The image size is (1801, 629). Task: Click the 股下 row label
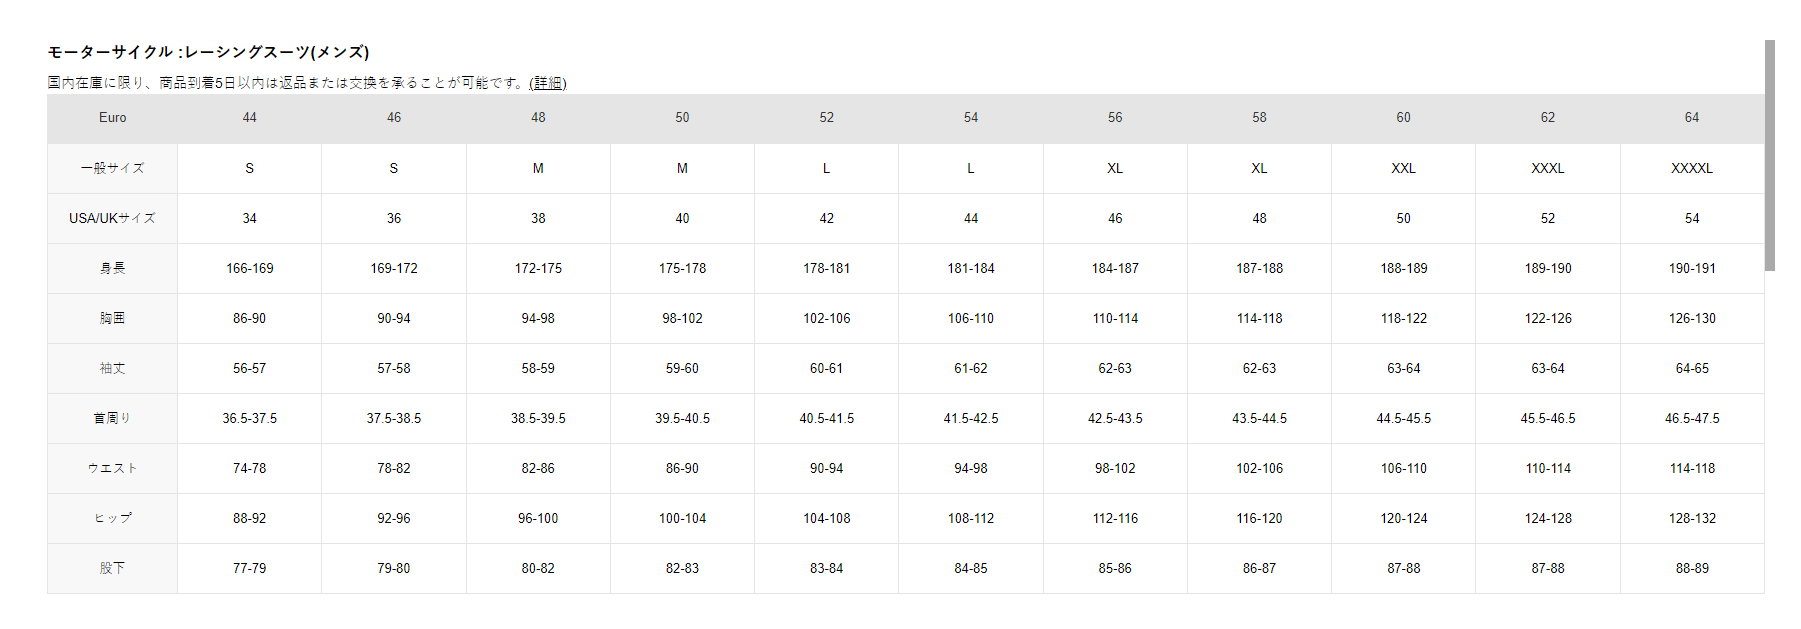click(x=112, y=568)
